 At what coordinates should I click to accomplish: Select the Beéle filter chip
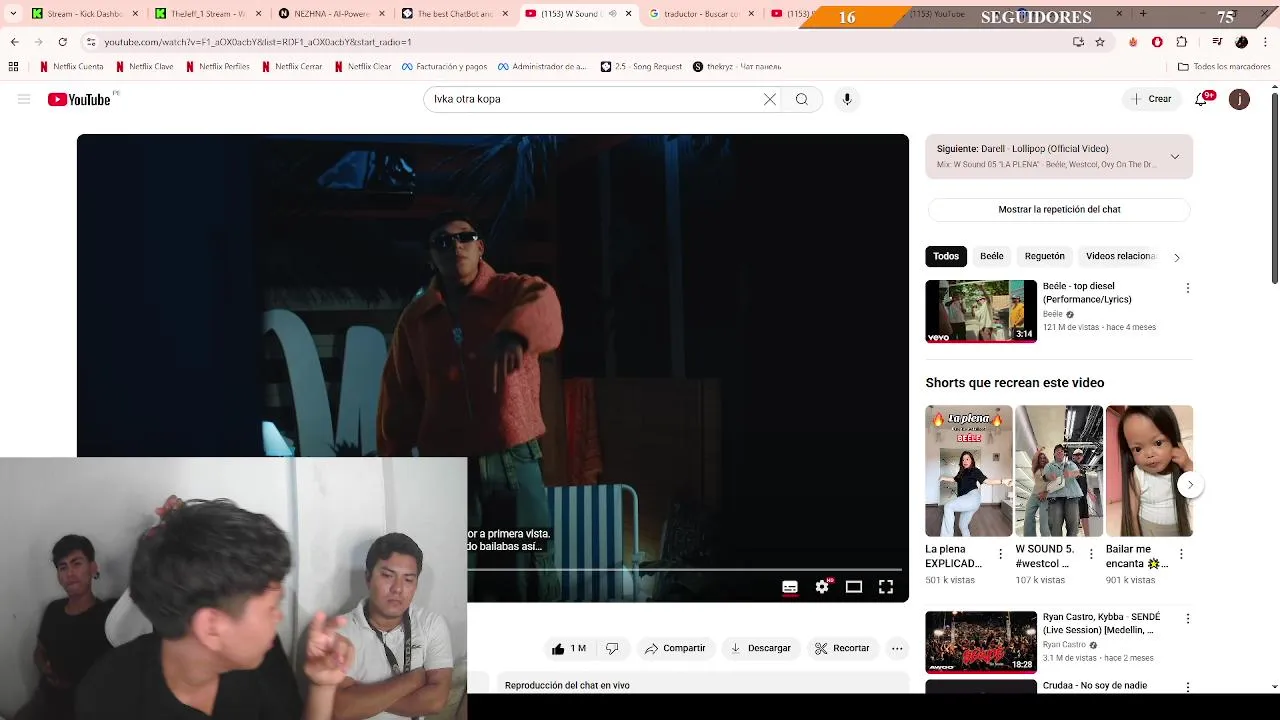tap(992, 256)
